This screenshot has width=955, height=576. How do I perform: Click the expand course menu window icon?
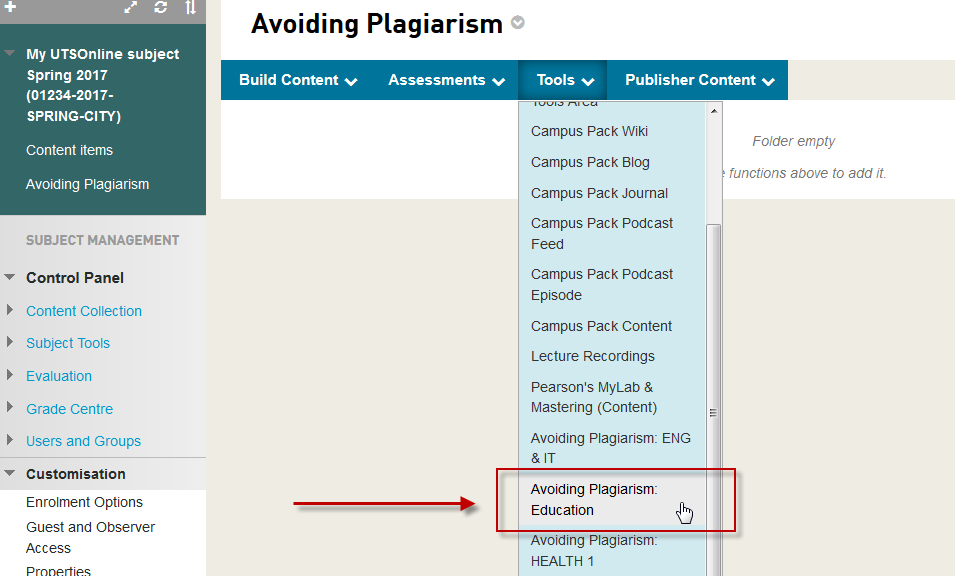tap(131, 7)
